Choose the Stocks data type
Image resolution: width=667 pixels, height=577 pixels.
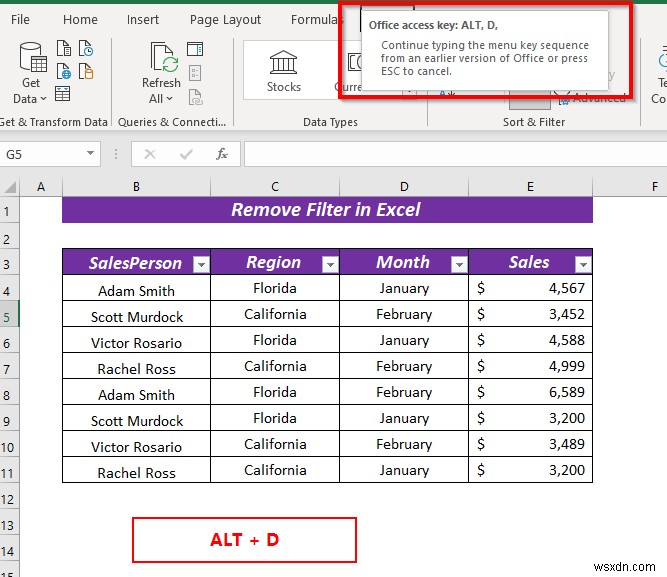point(283,71)
